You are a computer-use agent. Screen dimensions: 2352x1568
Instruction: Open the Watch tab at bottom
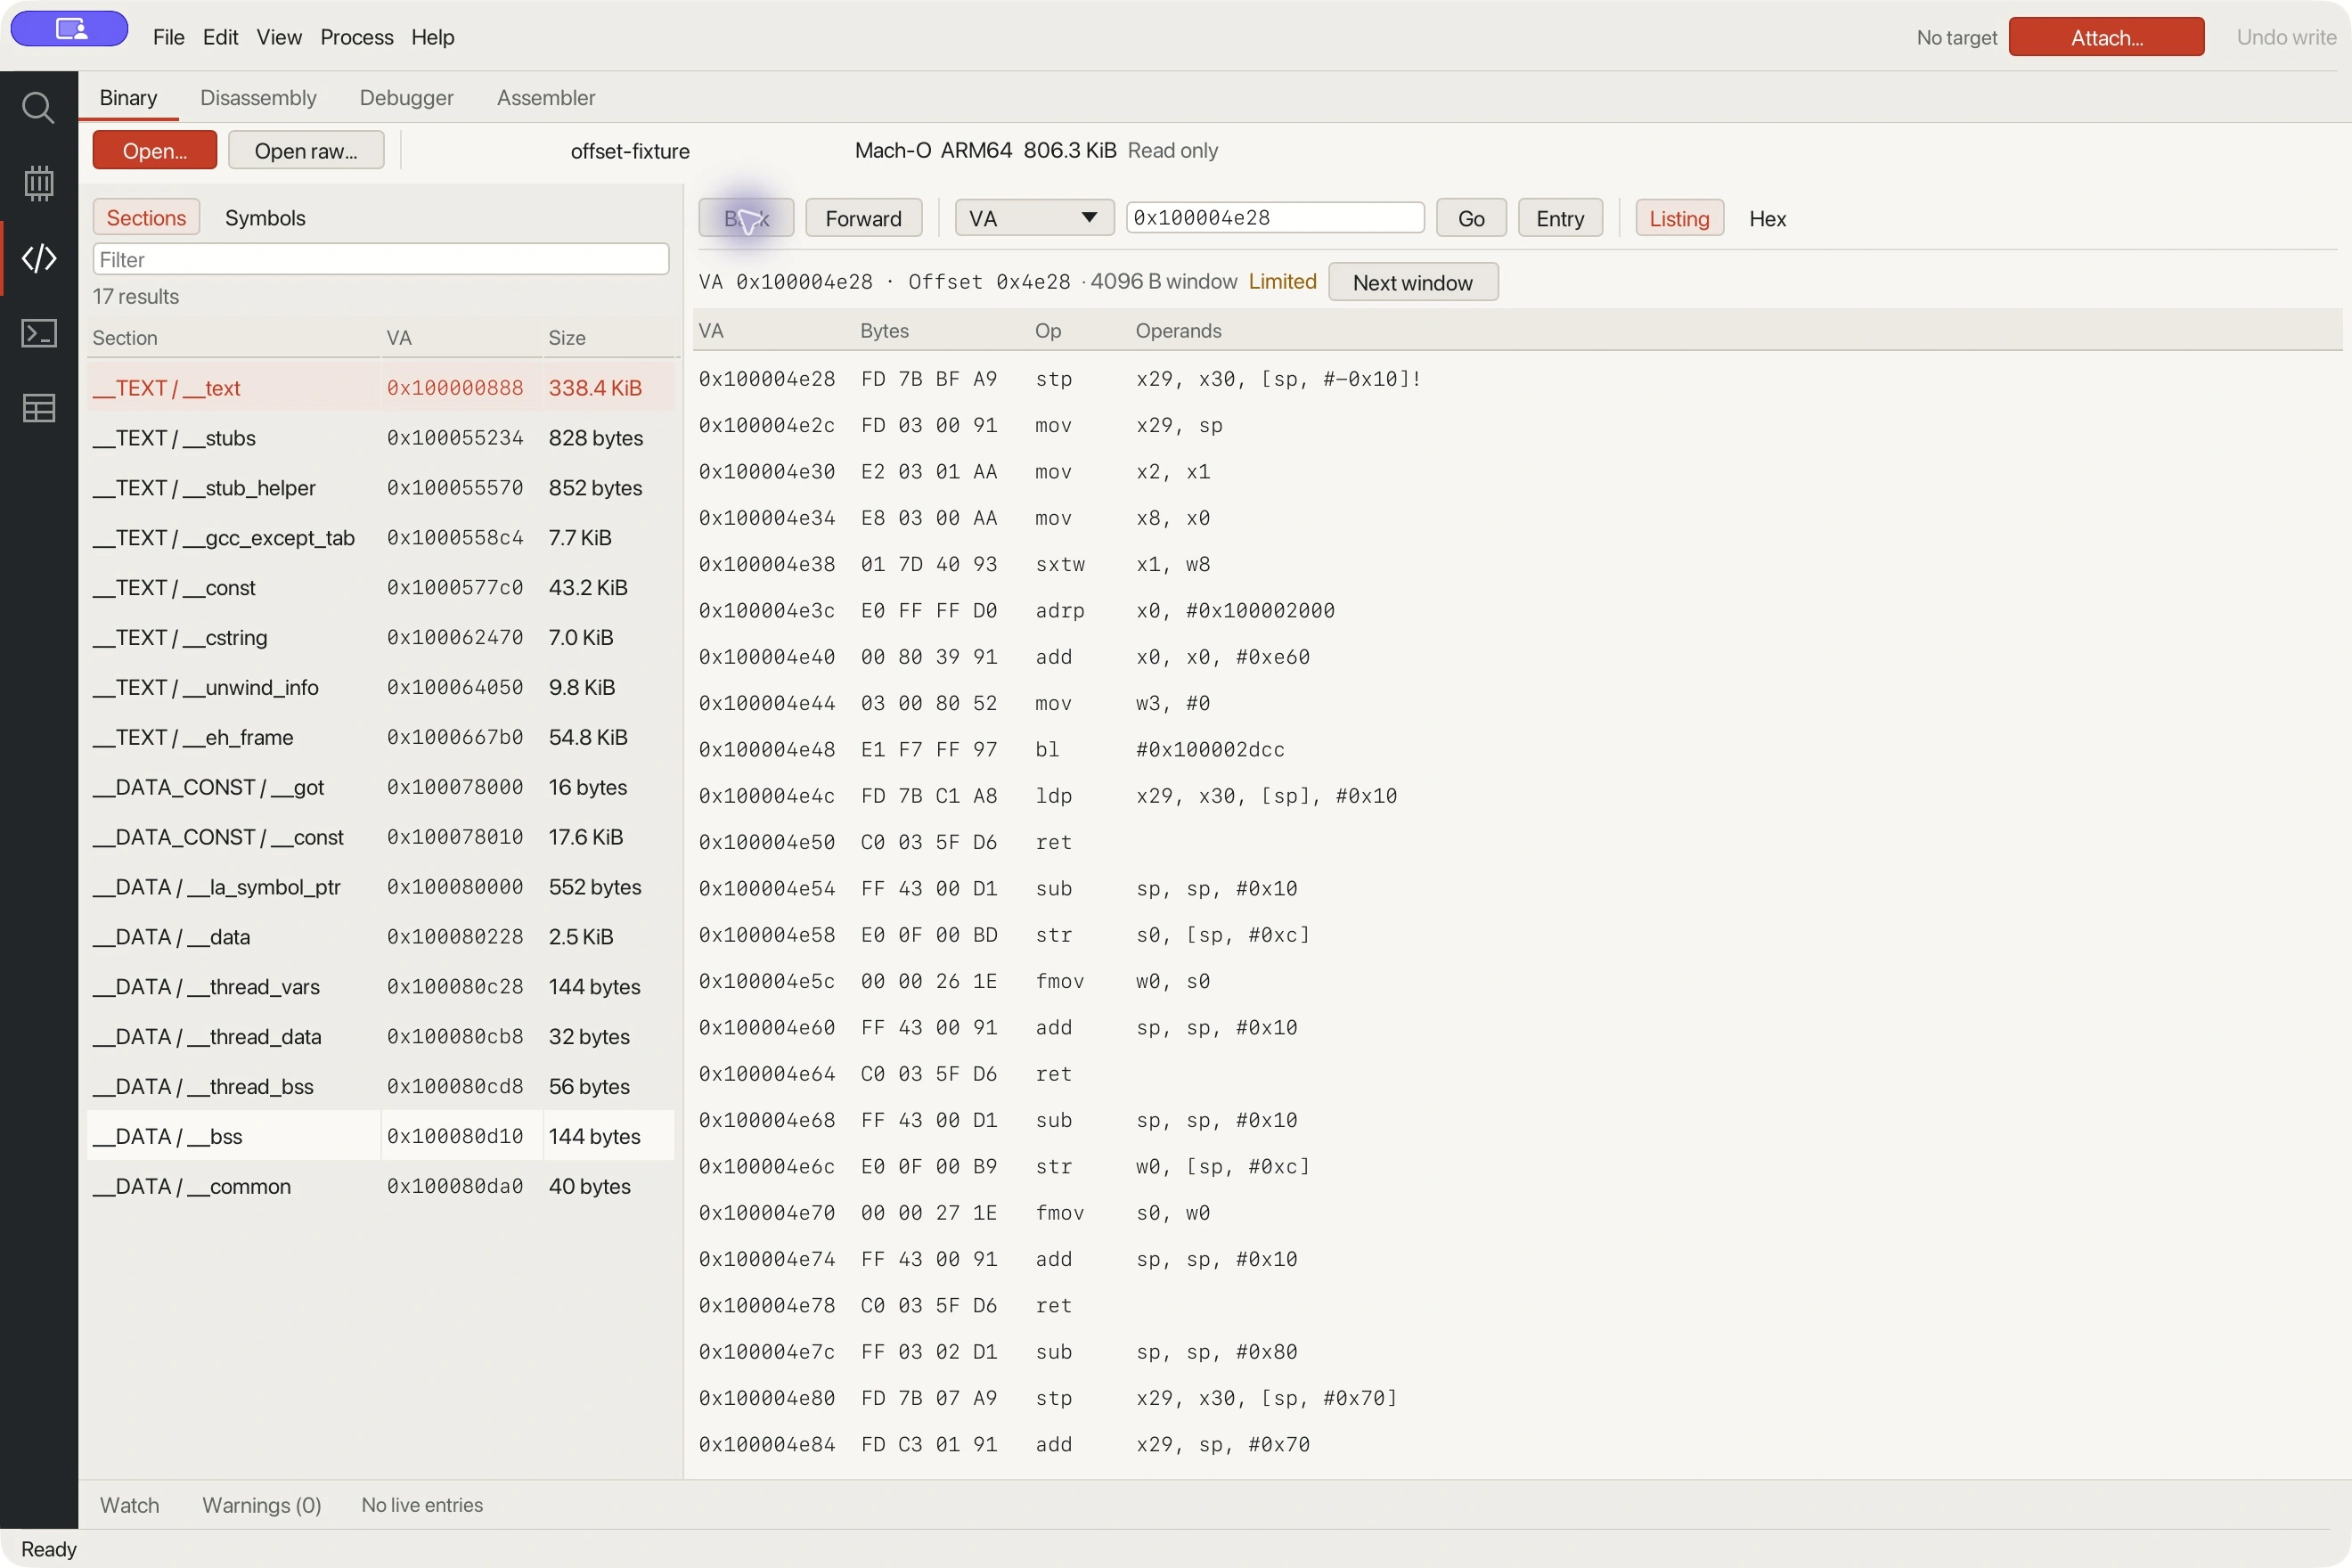click(x=129, y=1505)
